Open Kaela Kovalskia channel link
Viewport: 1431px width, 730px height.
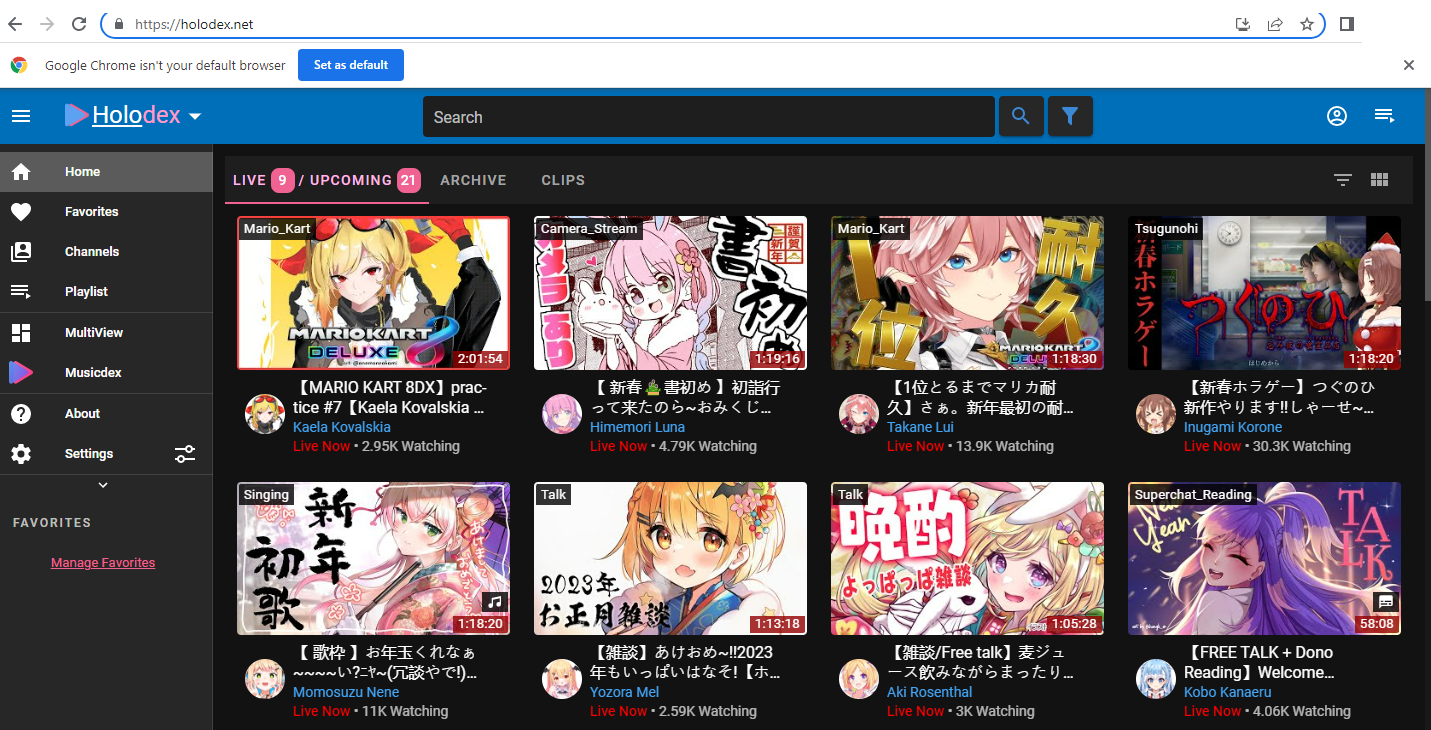coord(341,427)
